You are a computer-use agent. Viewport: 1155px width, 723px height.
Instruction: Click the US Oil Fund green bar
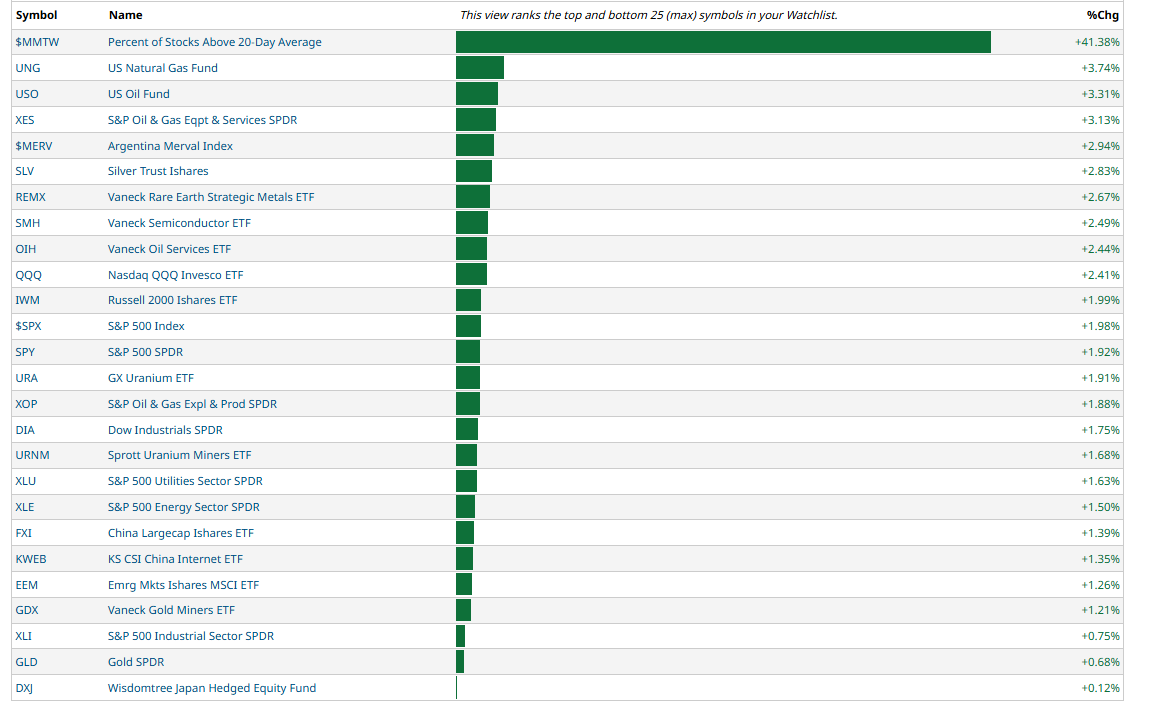pyautogui.click(x=476, y=94)
